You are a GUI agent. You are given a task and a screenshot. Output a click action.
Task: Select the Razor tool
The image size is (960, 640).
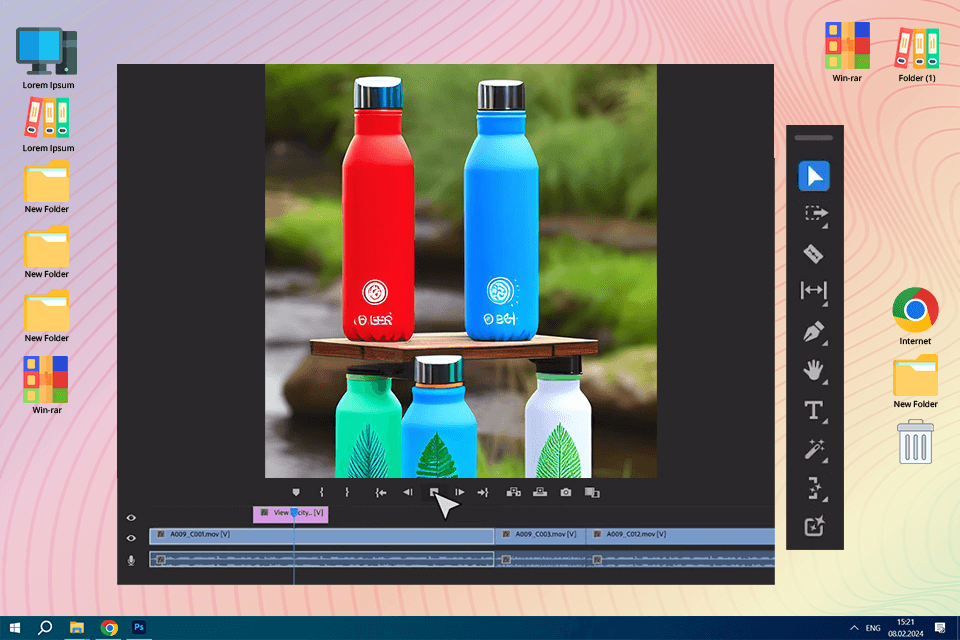[813, 254]
